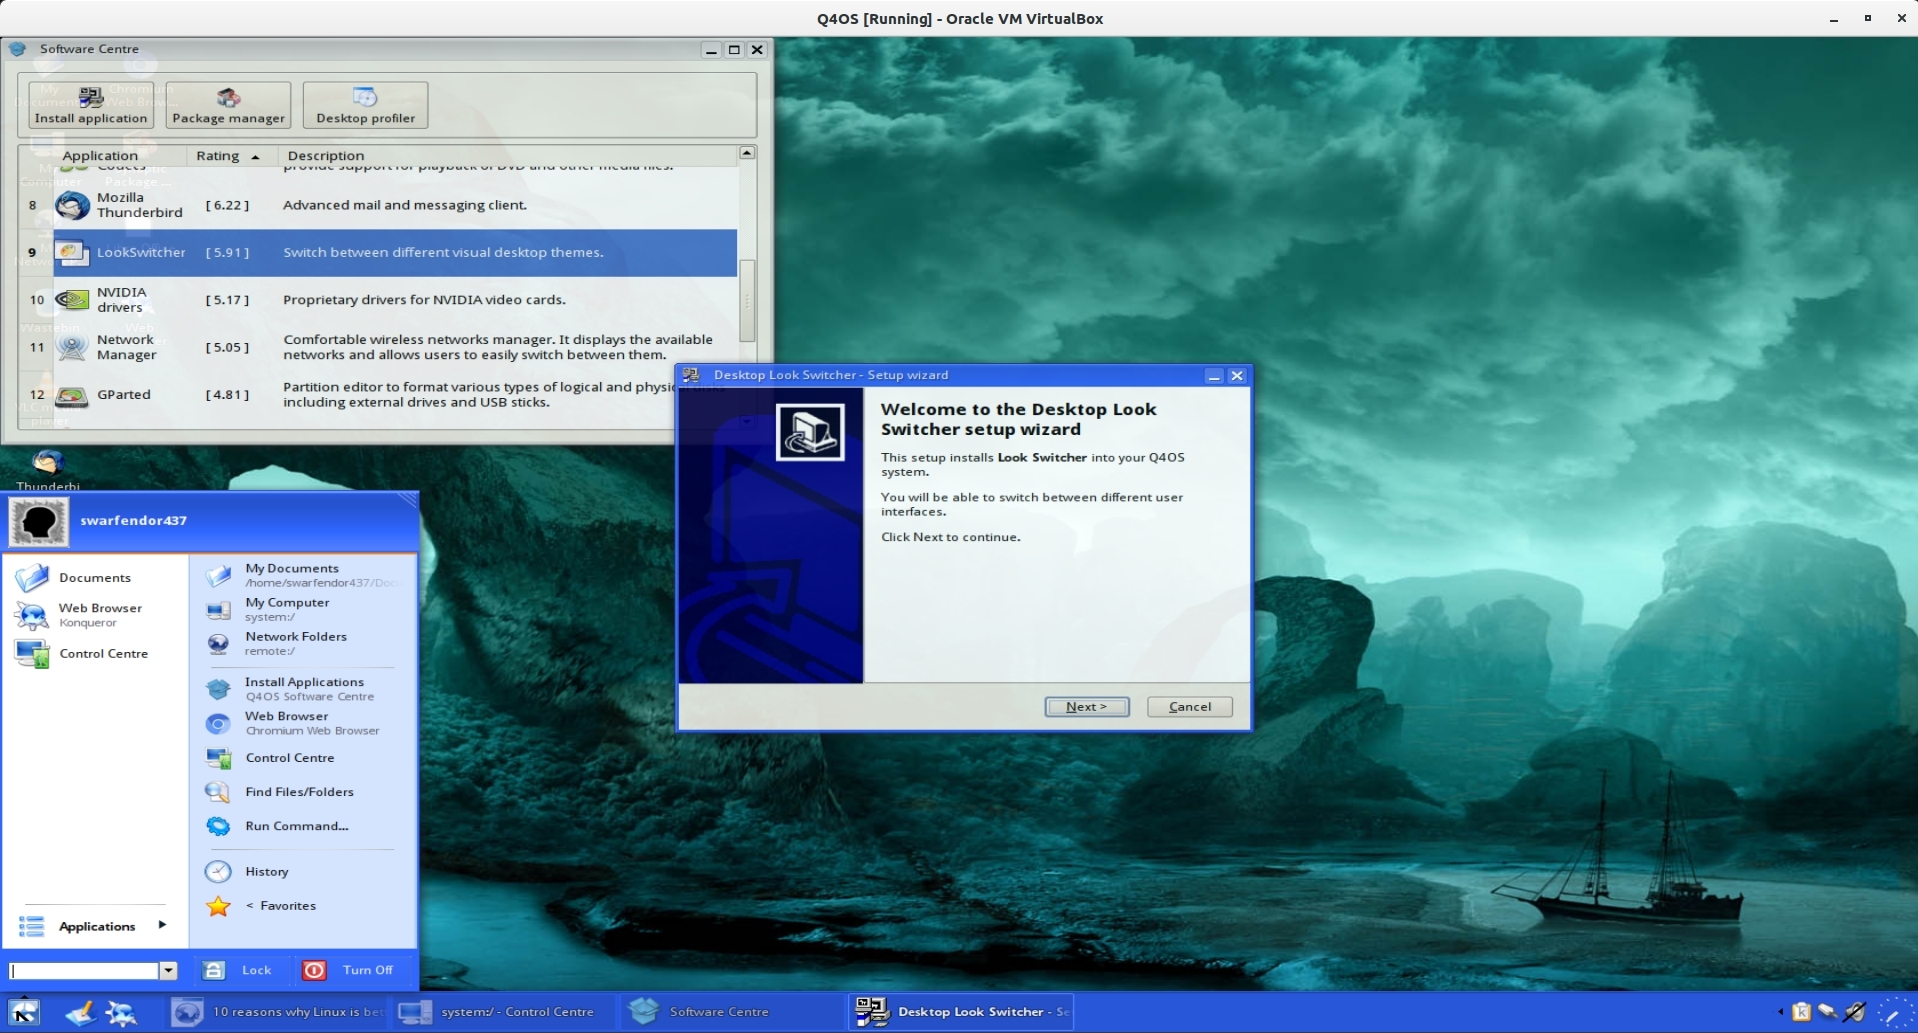Click the History clock icon

tap(218, 872)
